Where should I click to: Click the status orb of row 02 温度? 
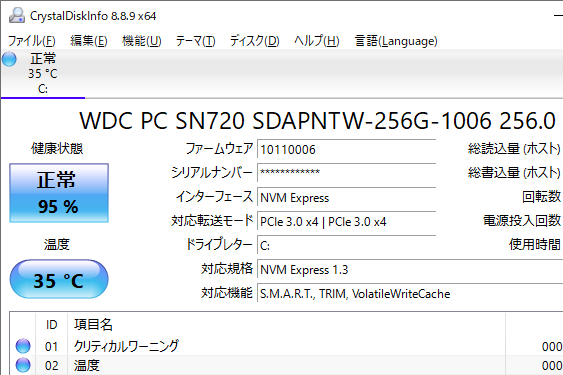pyautogui.click(x=23, y=365)
